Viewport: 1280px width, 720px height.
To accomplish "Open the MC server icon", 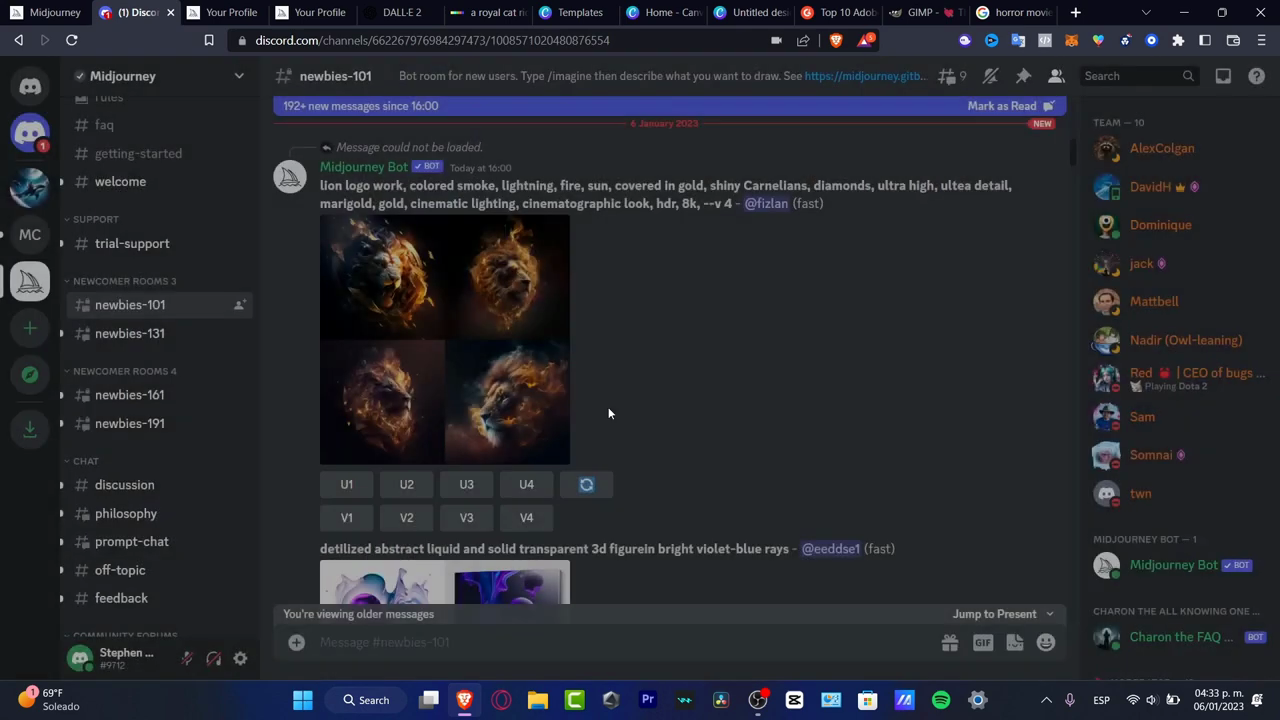I will (30, 235).
